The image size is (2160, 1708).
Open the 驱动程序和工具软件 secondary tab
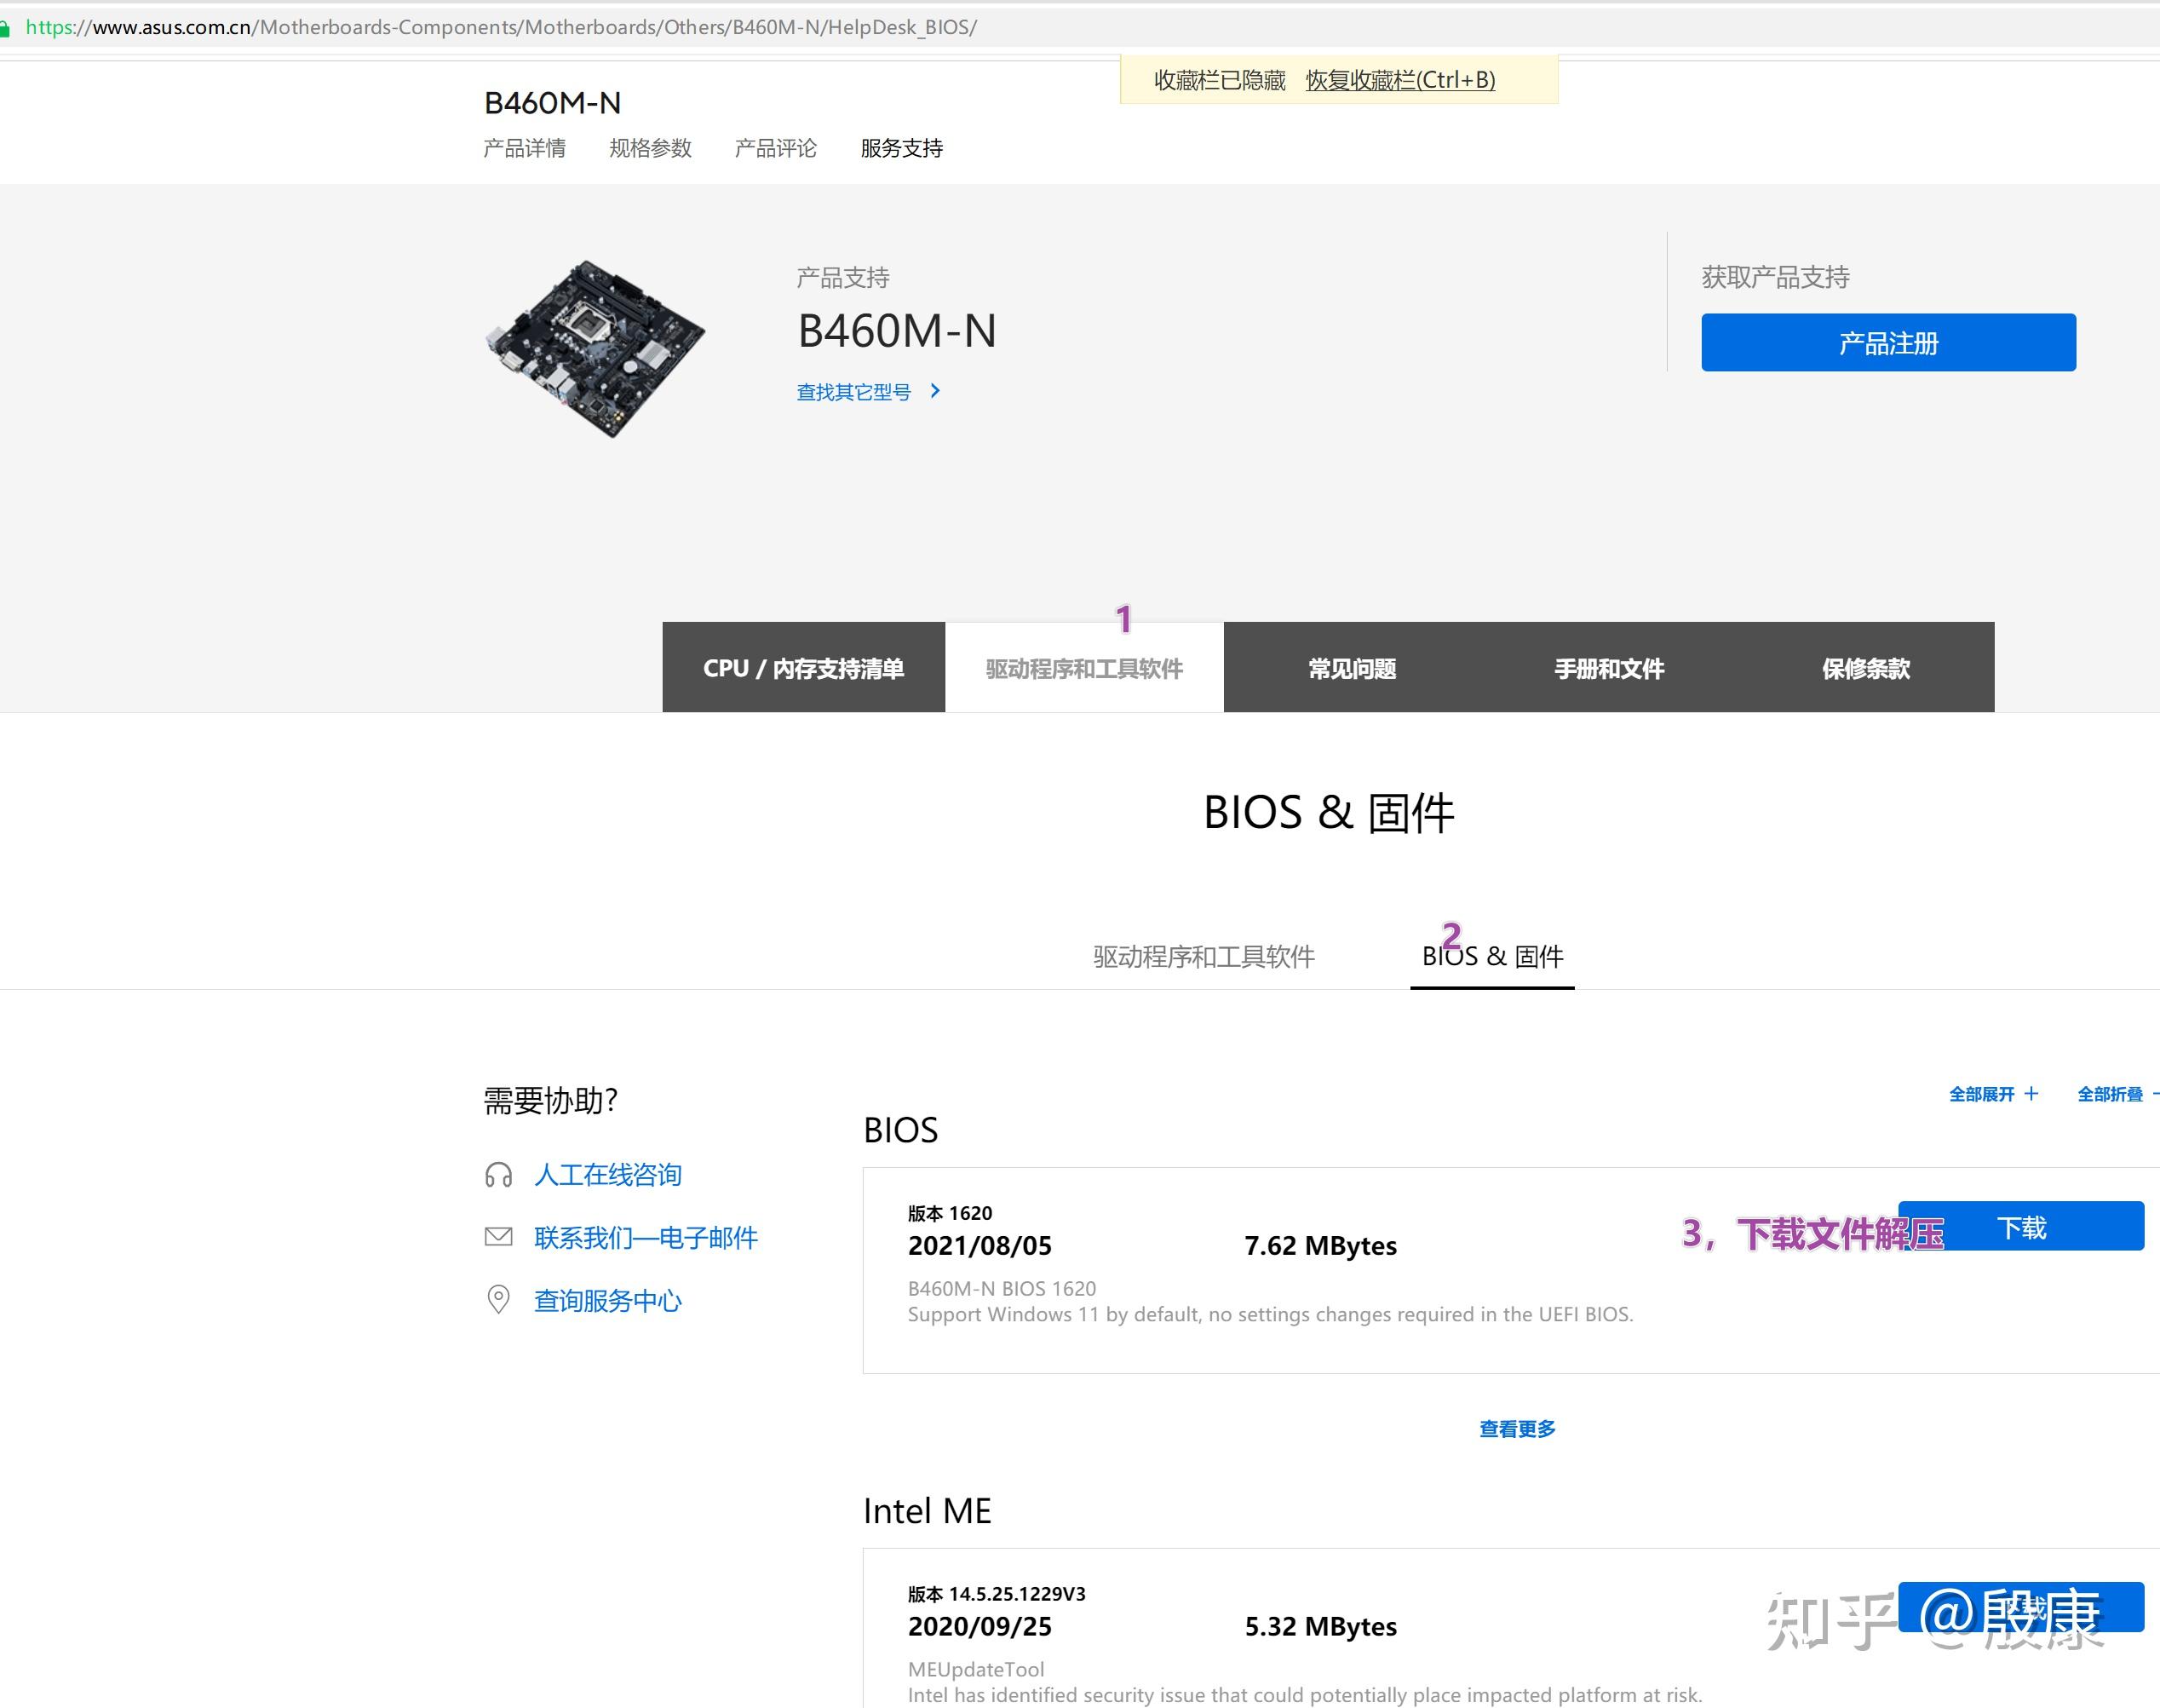[x=1204, y=956]
